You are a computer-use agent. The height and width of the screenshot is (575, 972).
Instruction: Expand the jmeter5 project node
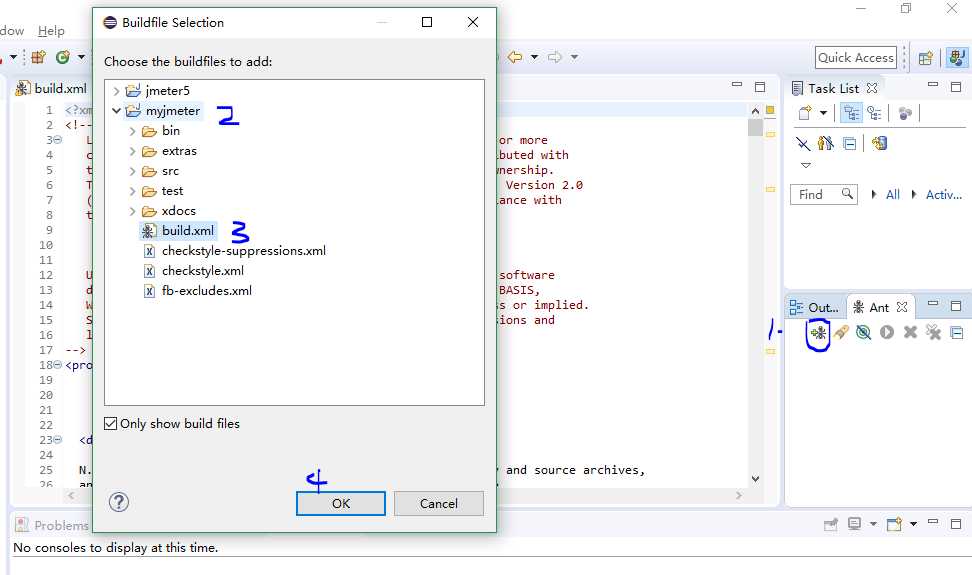point(116,91)
